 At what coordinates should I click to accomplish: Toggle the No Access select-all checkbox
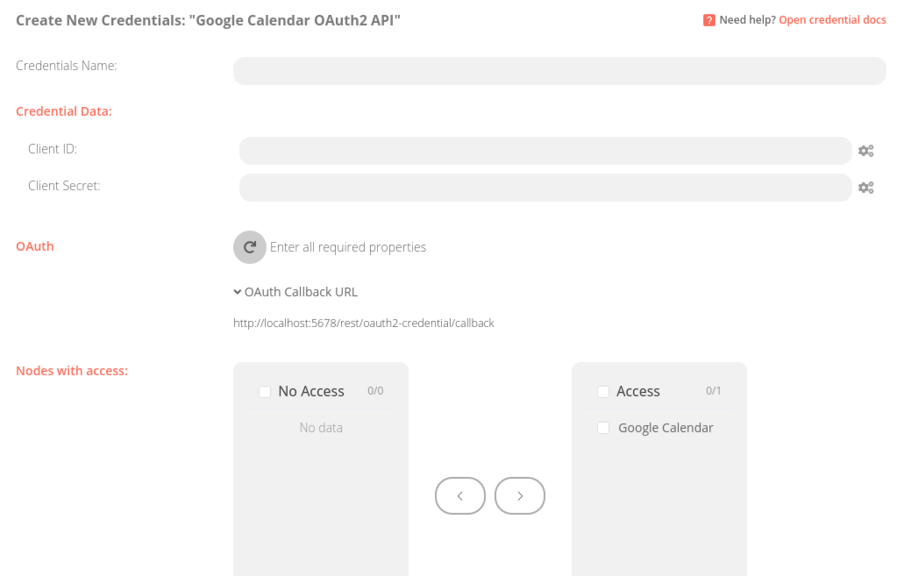click(265, 392)
